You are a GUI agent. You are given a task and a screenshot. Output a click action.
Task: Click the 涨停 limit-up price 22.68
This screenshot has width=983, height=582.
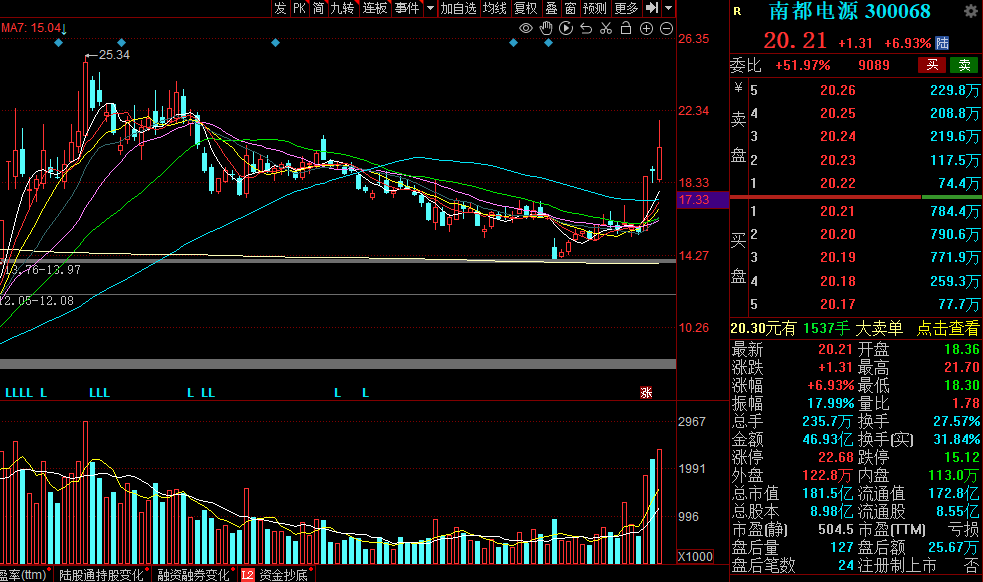click(x=836, y=457)
